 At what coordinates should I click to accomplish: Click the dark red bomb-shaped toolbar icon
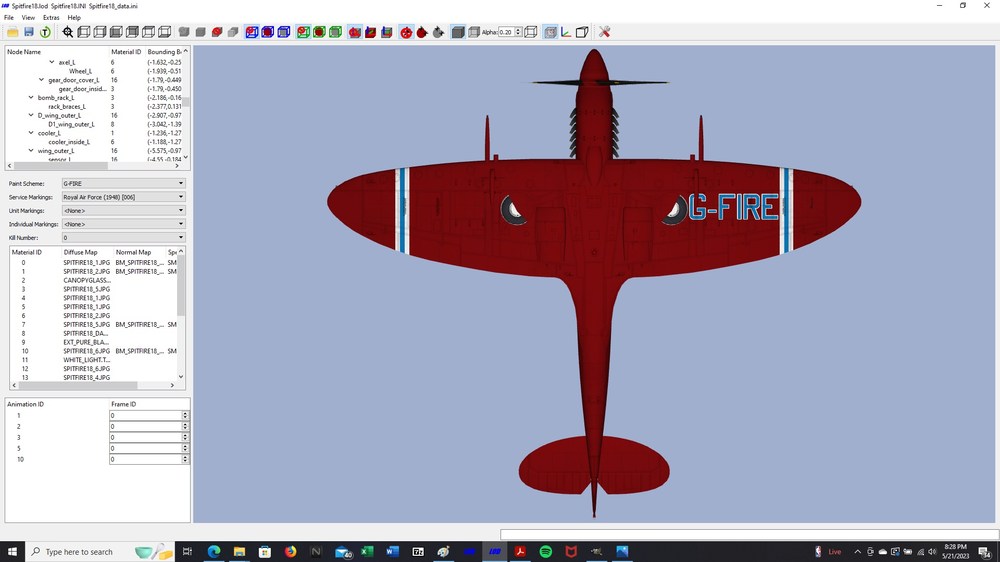tap(422, 32)
